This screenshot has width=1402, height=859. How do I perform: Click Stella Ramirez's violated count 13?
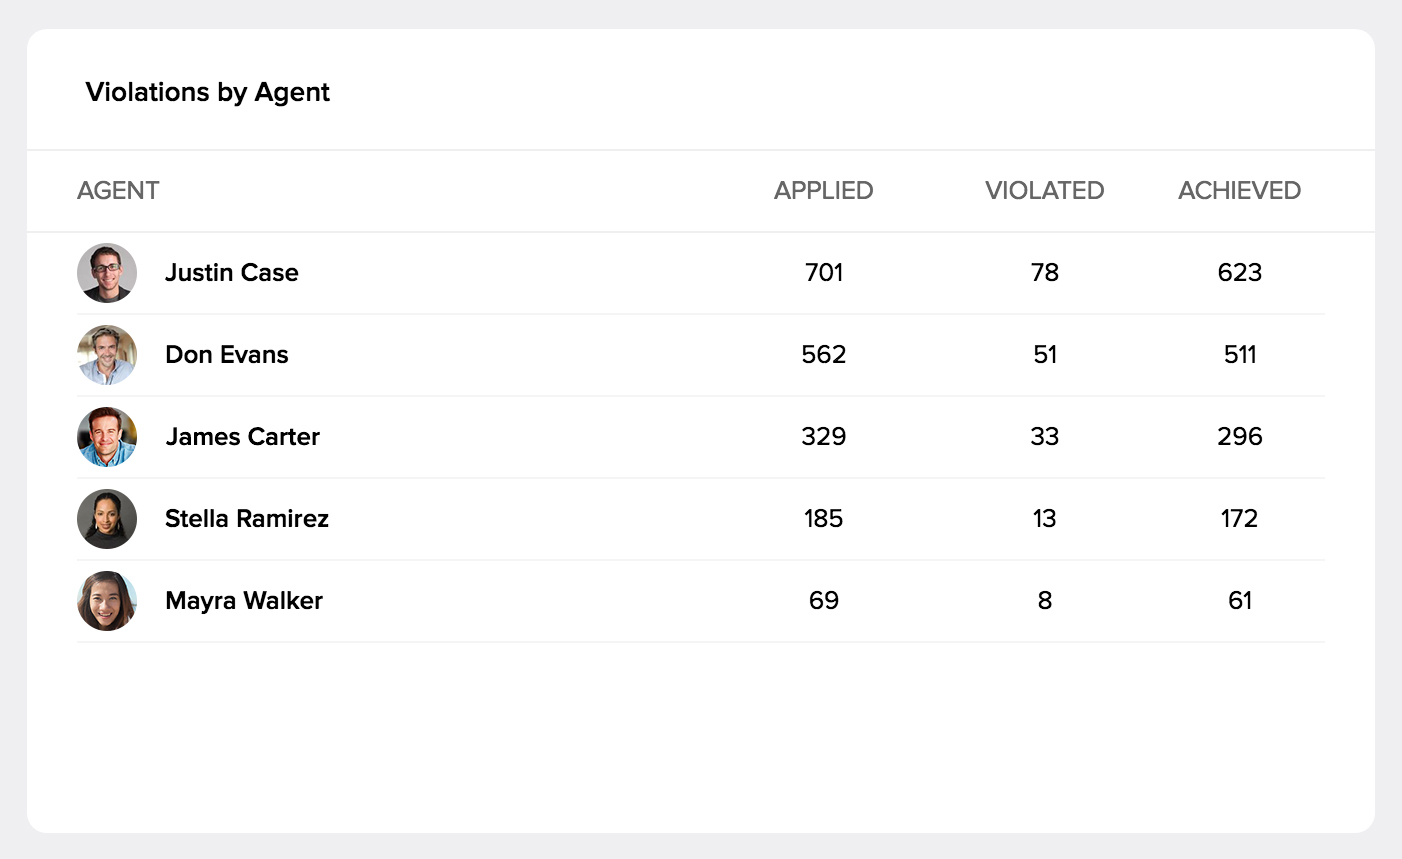tap(1044, 519)
